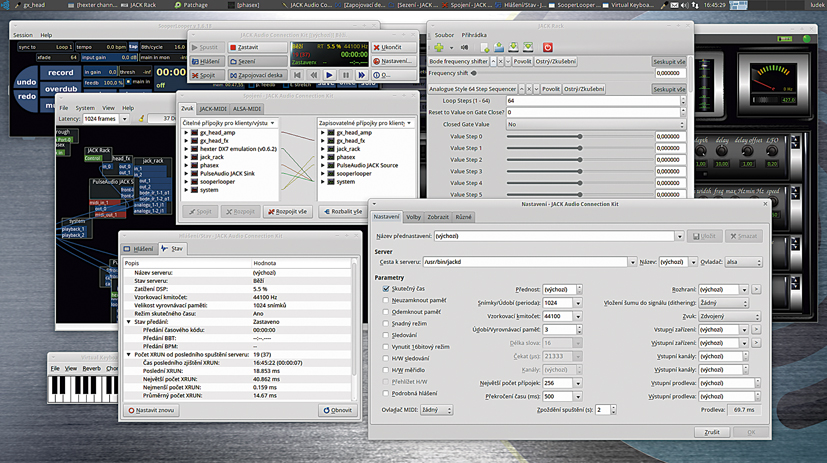Open the Snímky/Údobí 1024 dropdown
Screen dimensions: 827x463
pyautogui.click(x=578, y=303)
